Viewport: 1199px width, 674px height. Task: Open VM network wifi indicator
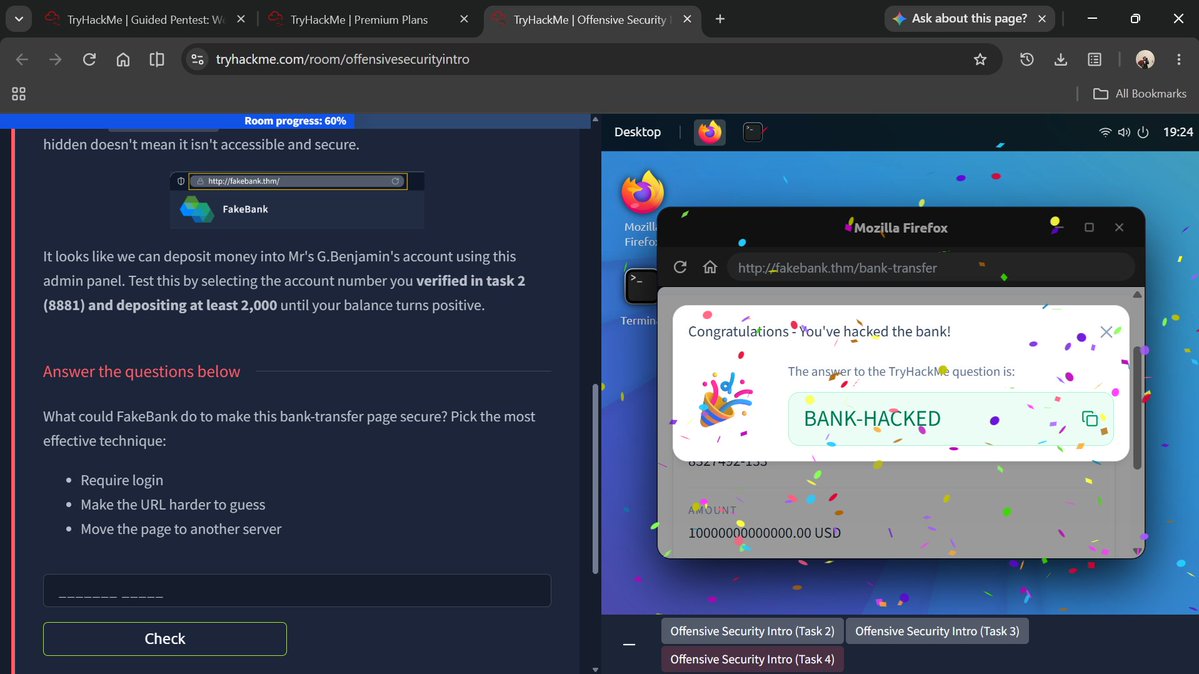1105,132
